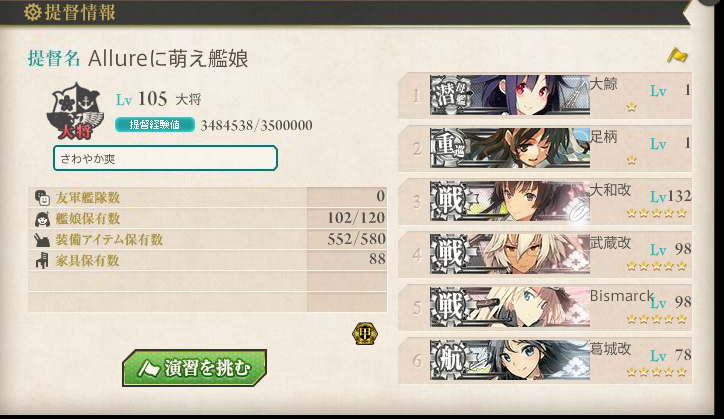Click the yellow flag icon
The width and height of the screenshot is (724, 419).
point(677,56)
